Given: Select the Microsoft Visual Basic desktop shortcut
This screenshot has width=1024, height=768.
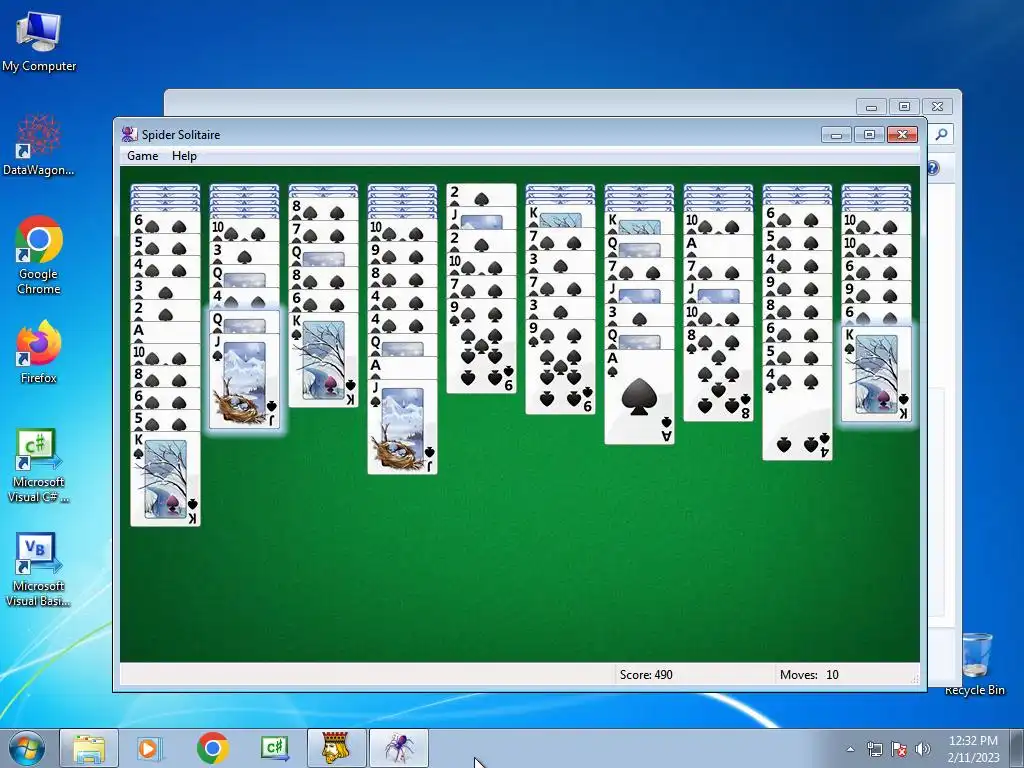Looking at the screenshot, I should click(39, 569).
